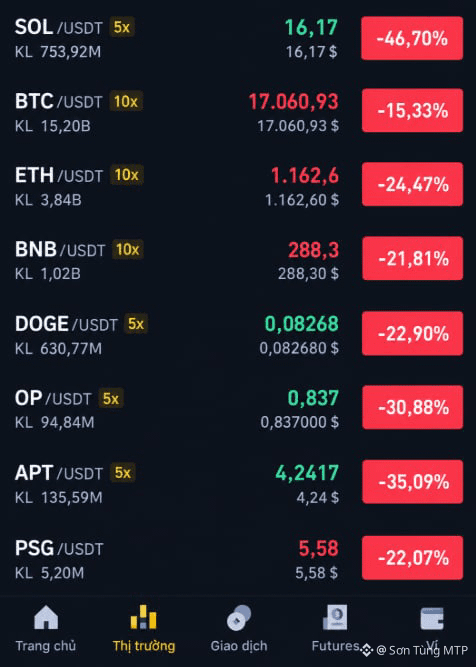Open the Trang chủ home icon
The height and width of the screenshot is (667, 476).
pos(46,618)
